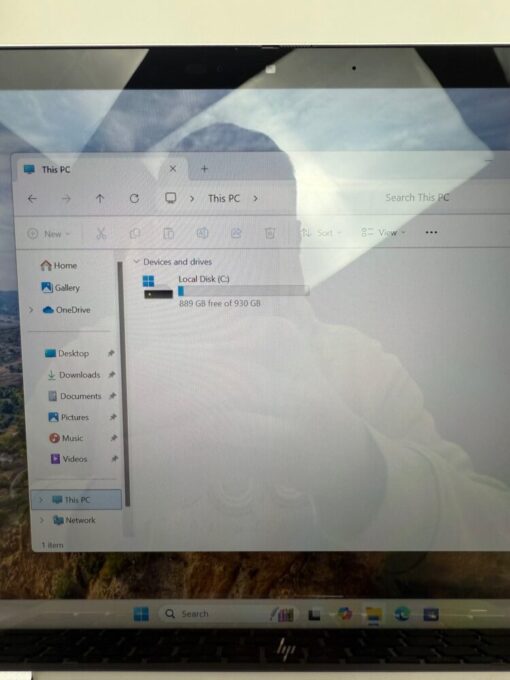Viewport: 510px width, 680px height.
Task: Click the Share toolbar icon
Action: point(236,233)
